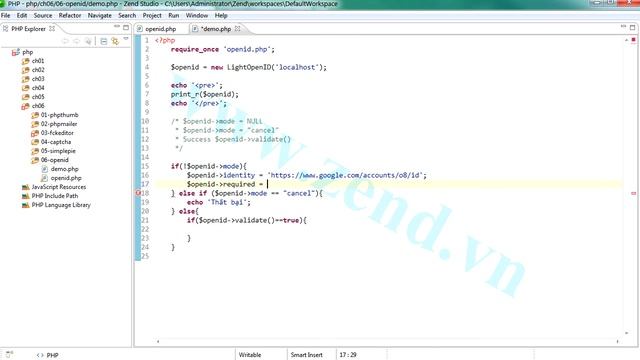
Task: Click the Google accounts URL string on line 16
Action: [345, 175]
